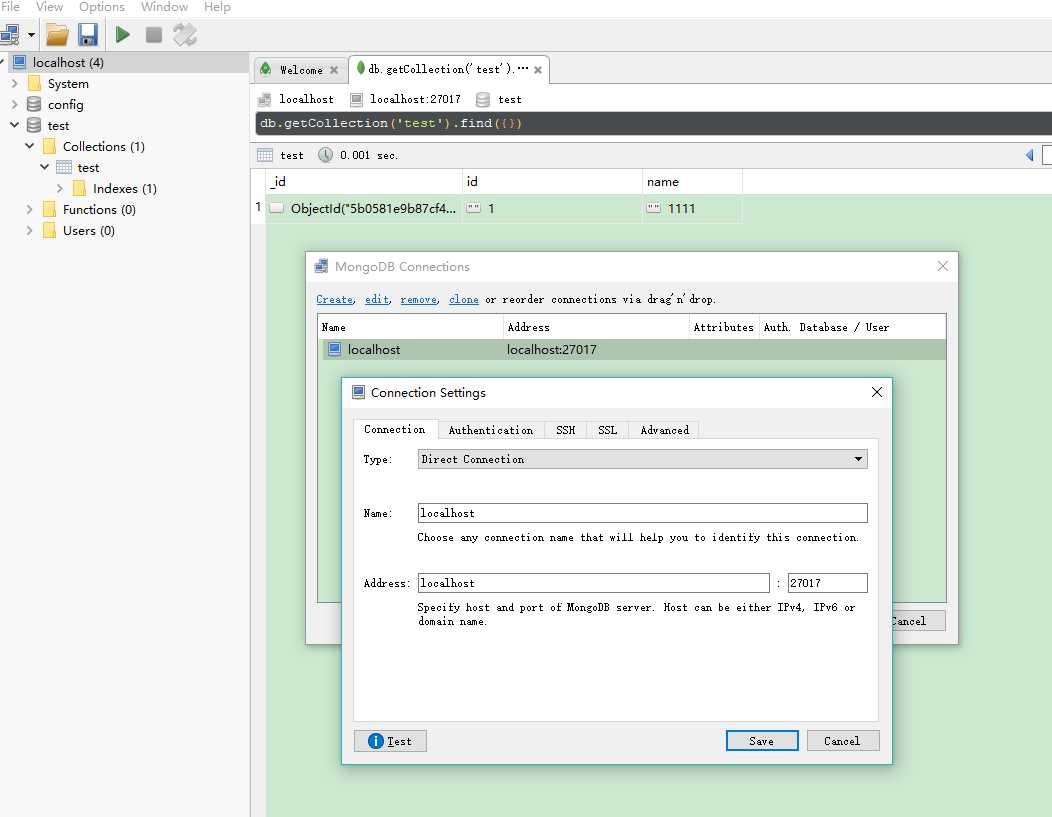Click the _id column header
Viewport: 1052px width, 817px height.
[x=364, y=182]
